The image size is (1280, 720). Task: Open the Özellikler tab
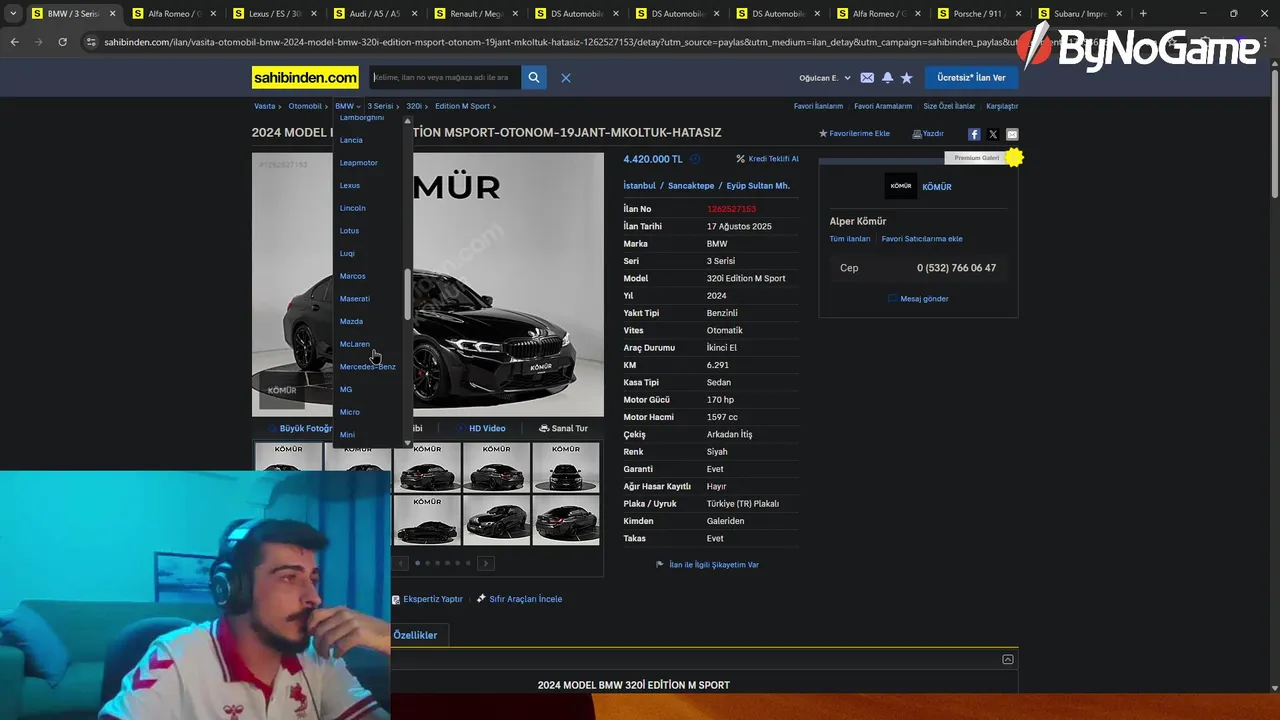415,635
